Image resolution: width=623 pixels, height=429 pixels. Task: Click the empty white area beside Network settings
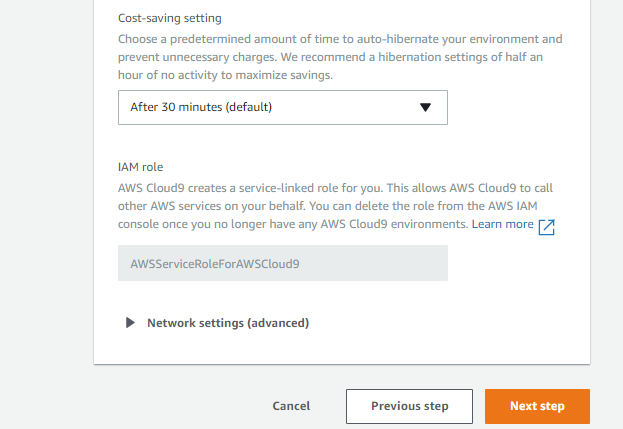[x=450, y=323]
